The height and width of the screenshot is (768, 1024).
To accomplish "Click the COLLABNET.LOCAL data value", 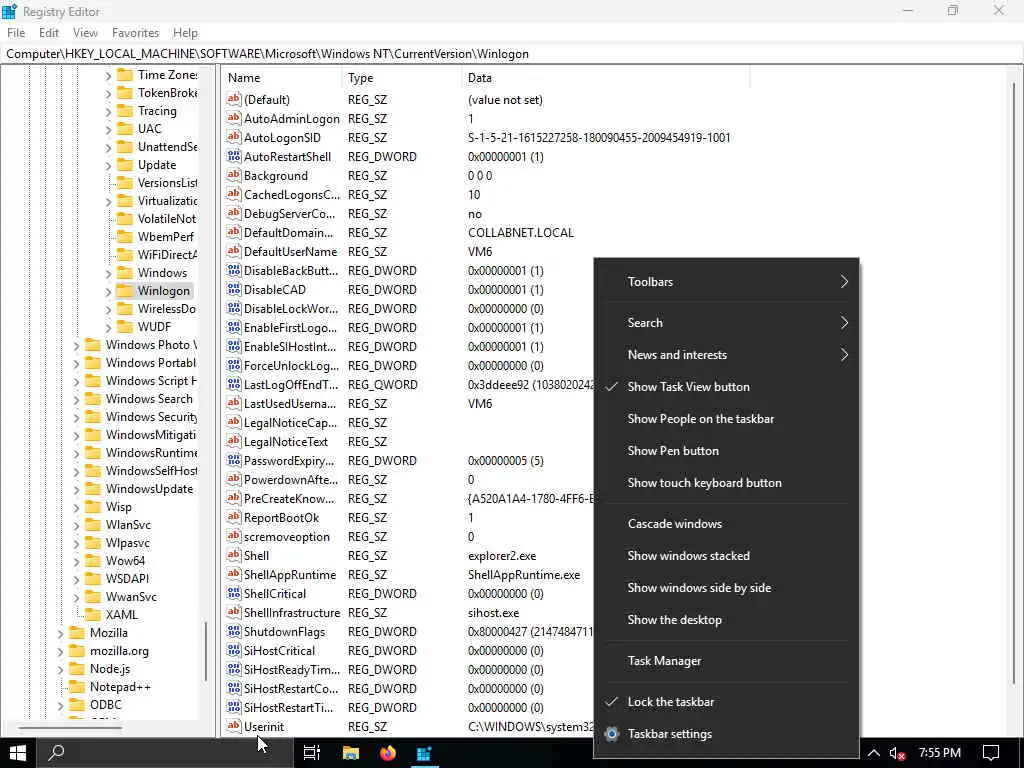I will point(520,232).
